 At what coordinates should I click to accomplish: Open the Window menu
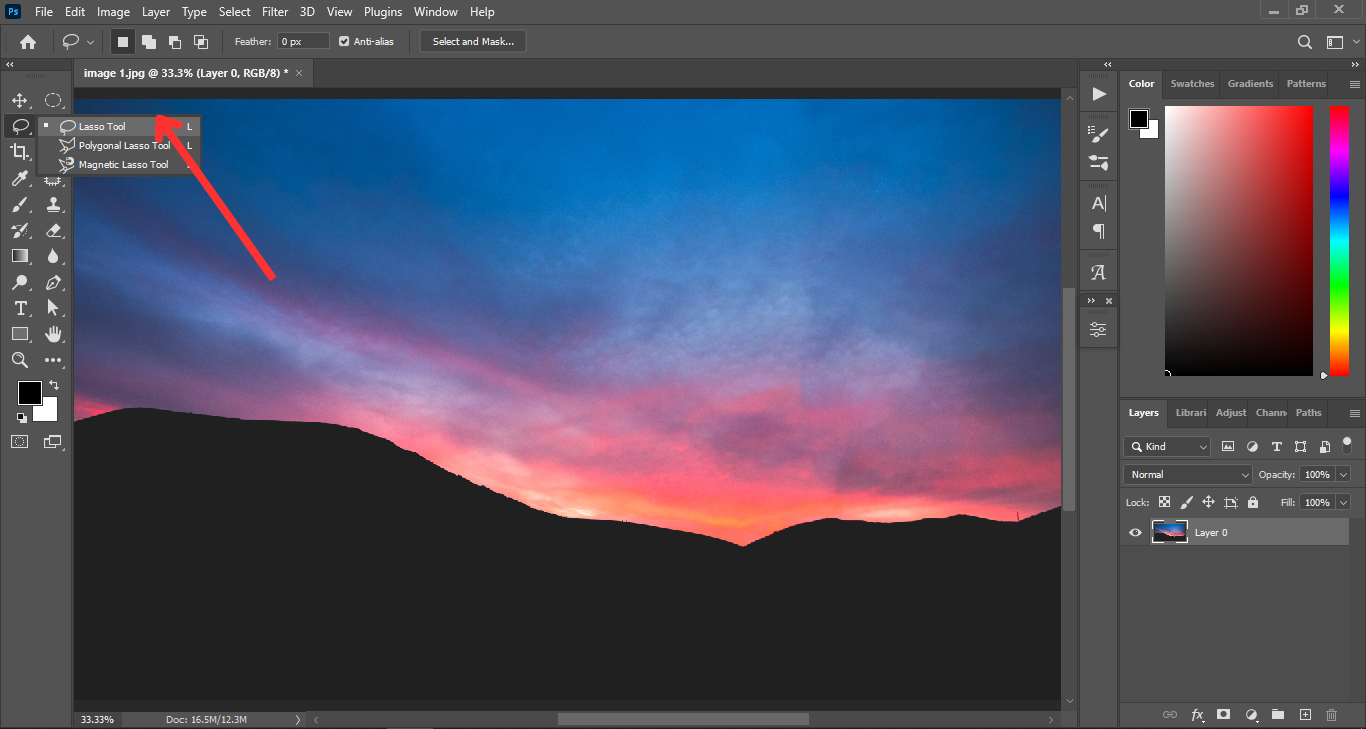coord(435,12)
